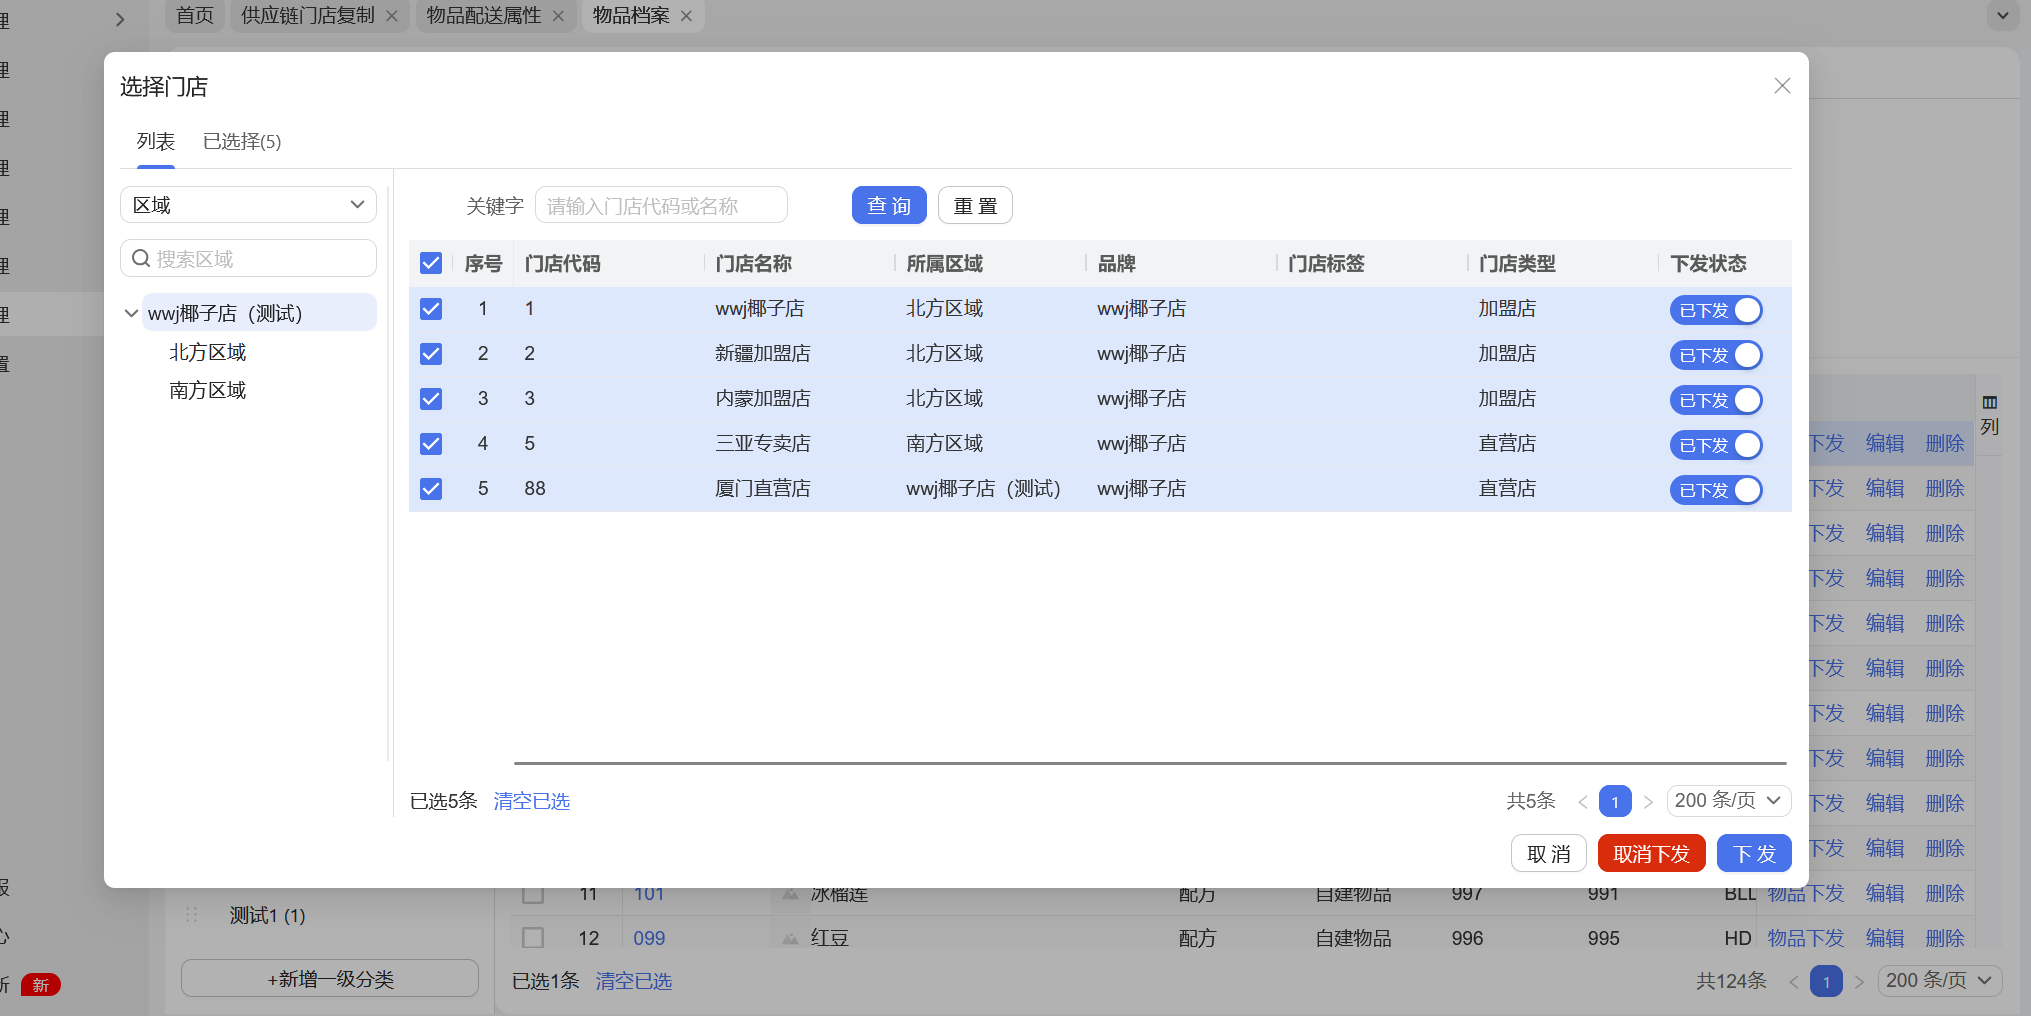Close the 物品配送属性 tab using its X
The width and height of the screenshot is (2031, 1016).
558,16
